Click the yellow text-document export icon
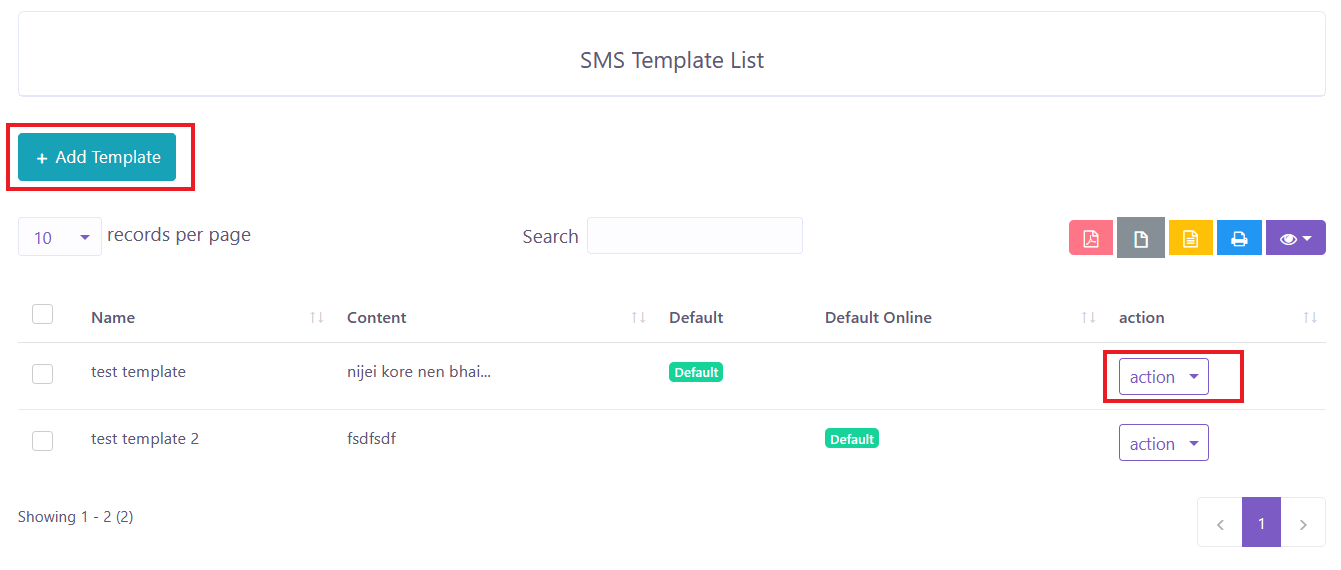Viewport: 1341px width, 570px height. coord(1190,238)
